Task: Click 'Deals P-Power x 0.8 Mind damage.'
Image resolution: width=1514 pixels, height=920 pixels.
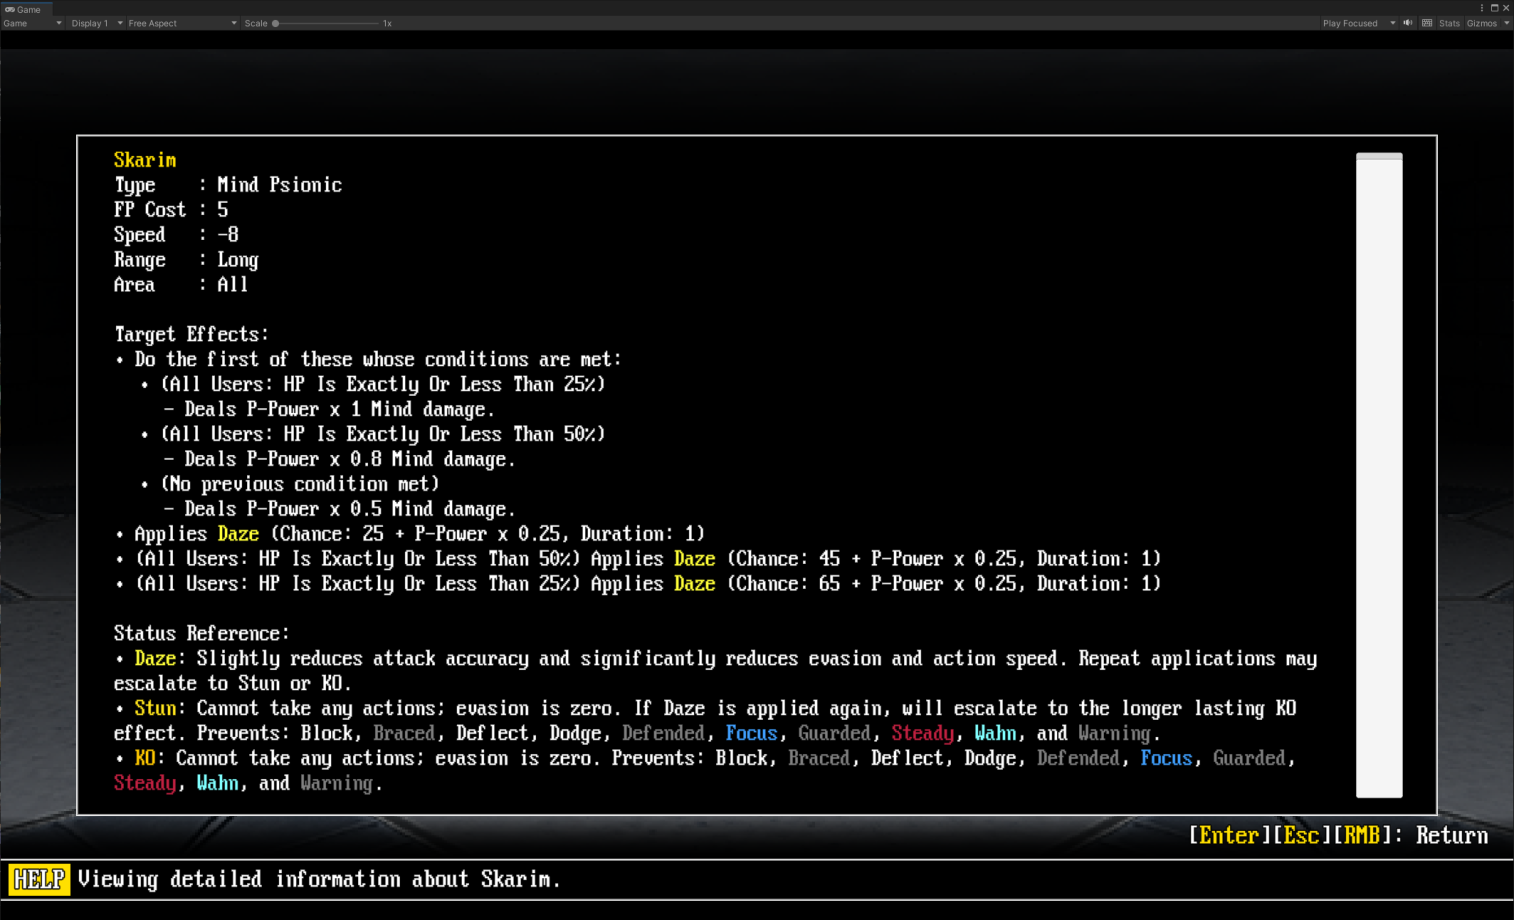Action: tap(350, 459)
